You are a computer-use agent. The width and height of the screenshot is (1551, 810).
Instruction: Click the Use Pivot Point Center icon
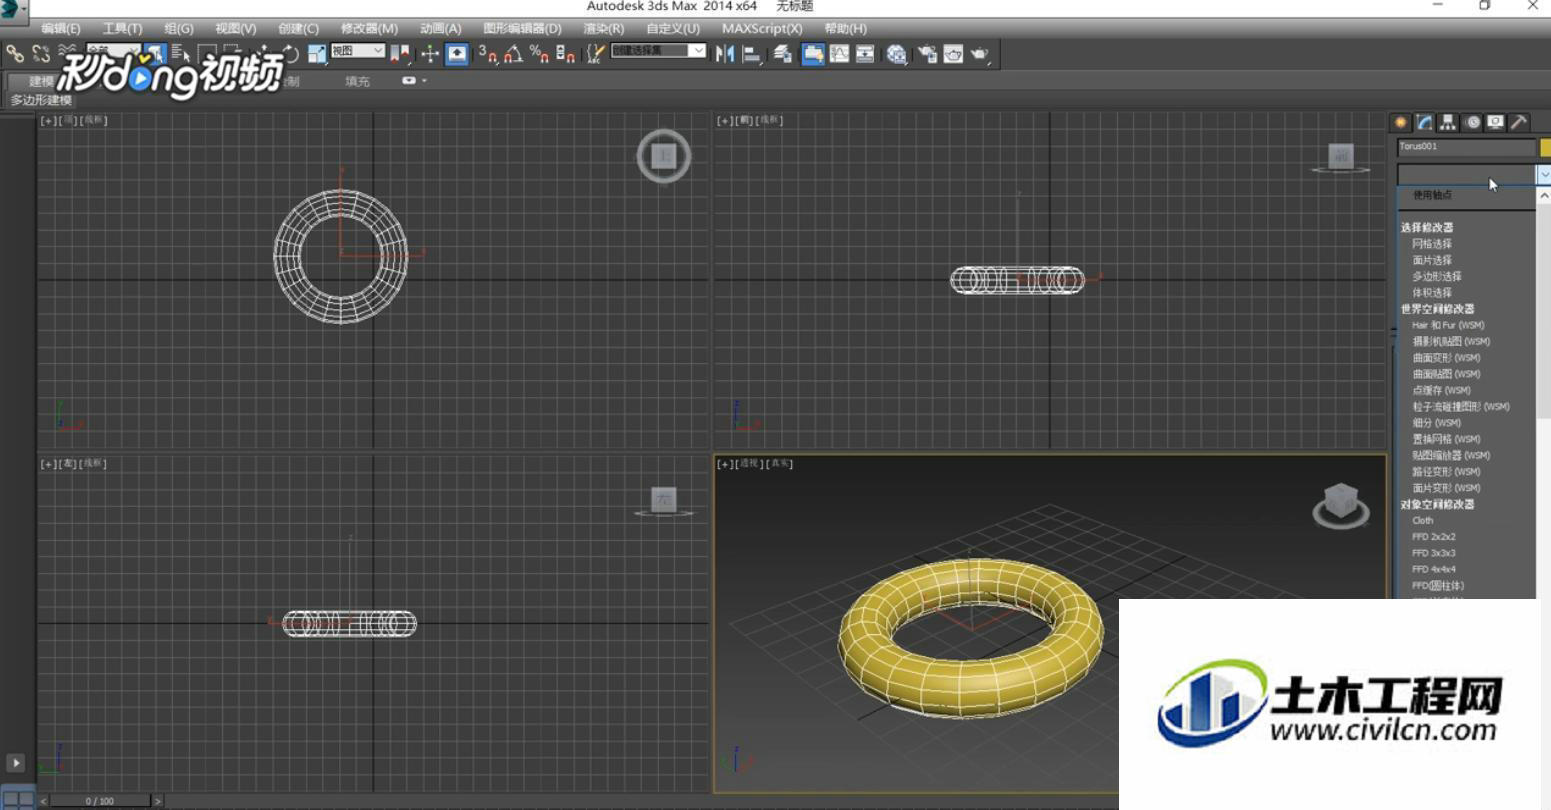(400, 54)
